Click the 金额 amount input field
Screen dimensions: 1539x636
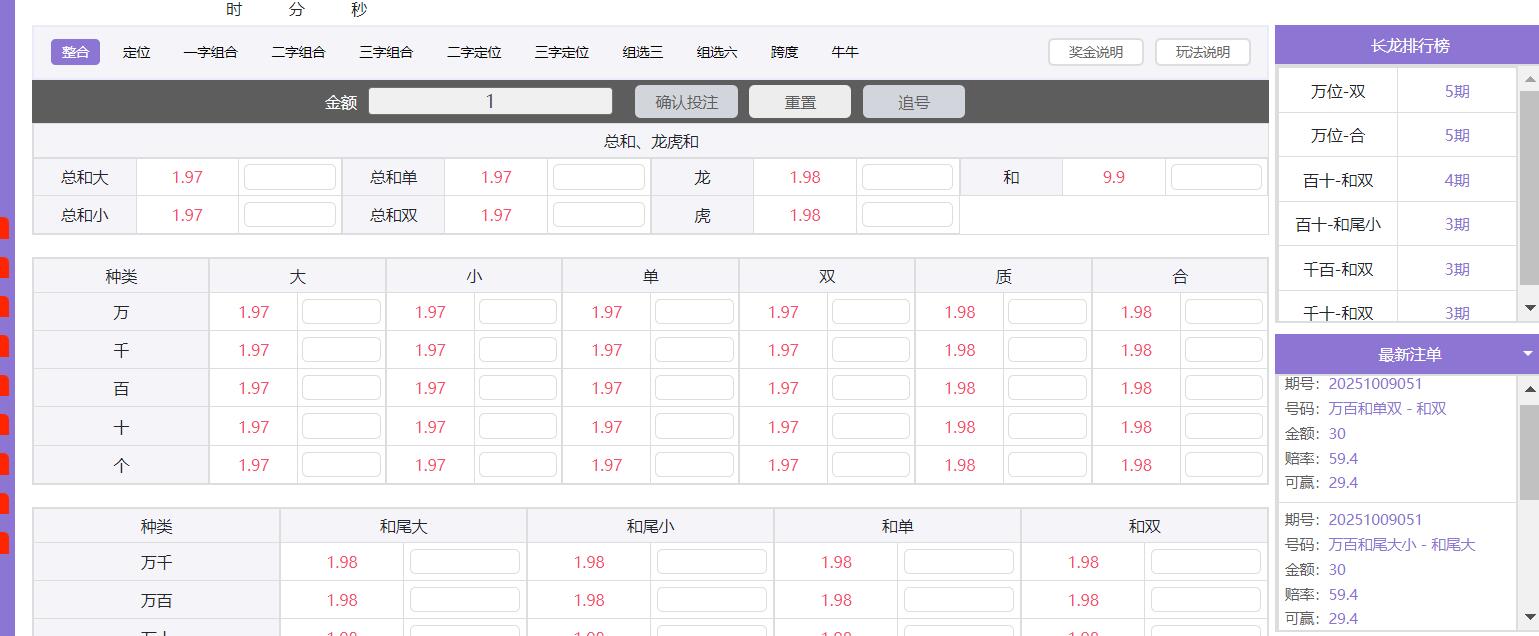(x=490, y=101)
